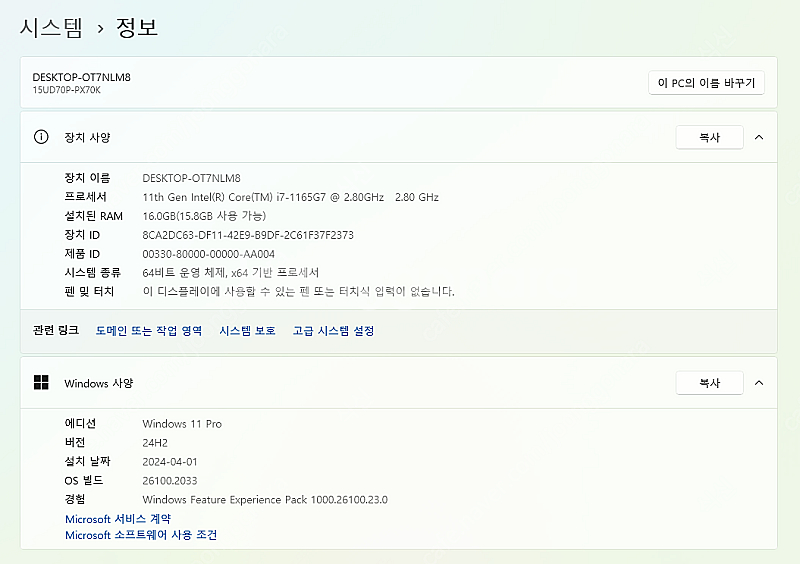Viewport: 800px width, 564px height.
Task: Click the 정보 breadcrumb title
Action: pyautogui.click(x=137, y=27)
